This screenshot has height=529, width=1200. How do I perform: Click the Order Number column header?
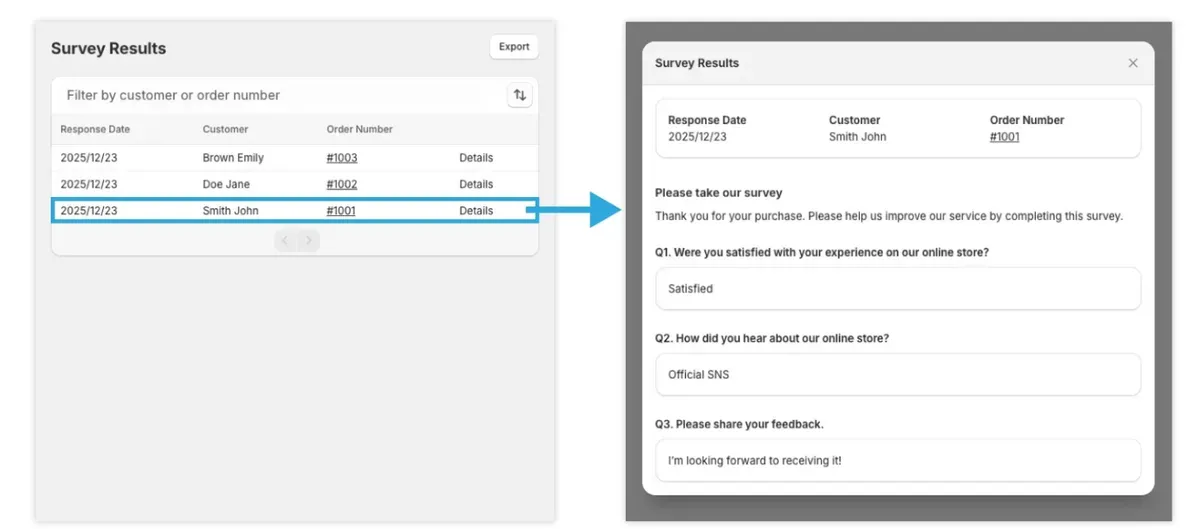click(x=360, y=129)
